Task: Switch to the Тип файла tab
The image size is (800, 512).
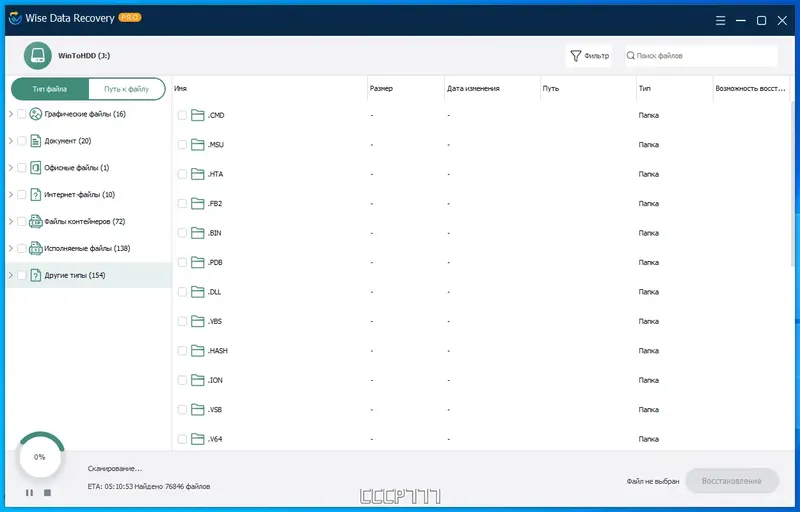Action: [x=49, y=89]
